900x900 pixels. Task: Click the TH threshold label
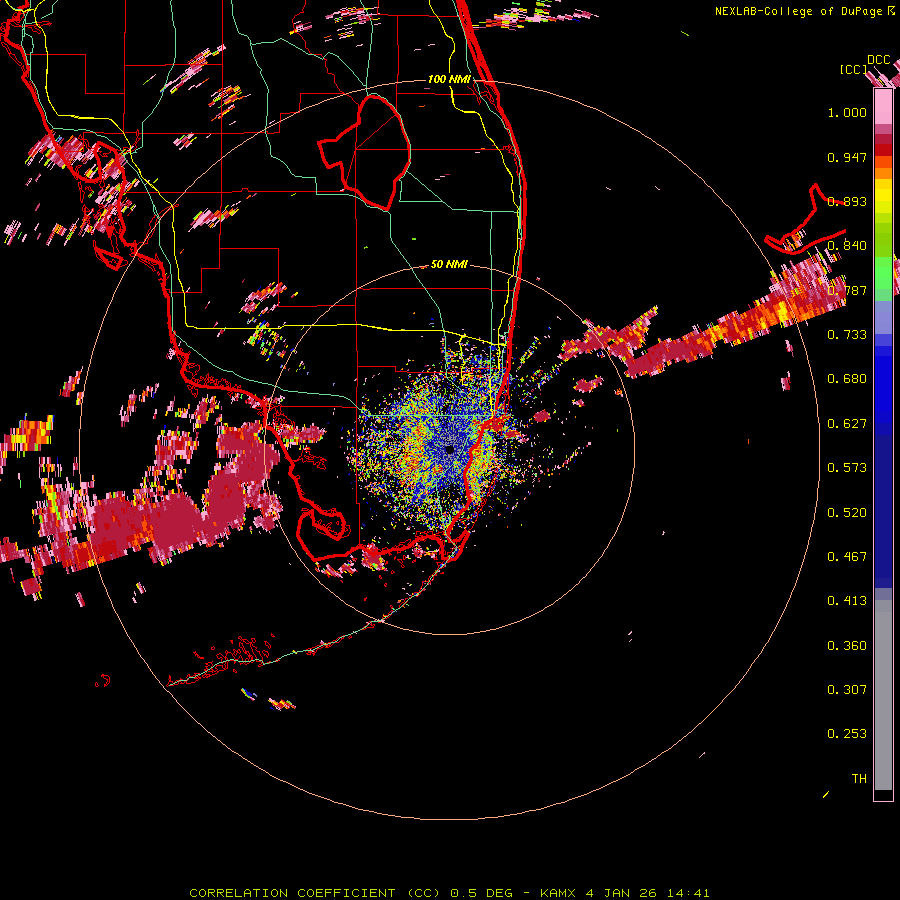(x=859, y=779)
